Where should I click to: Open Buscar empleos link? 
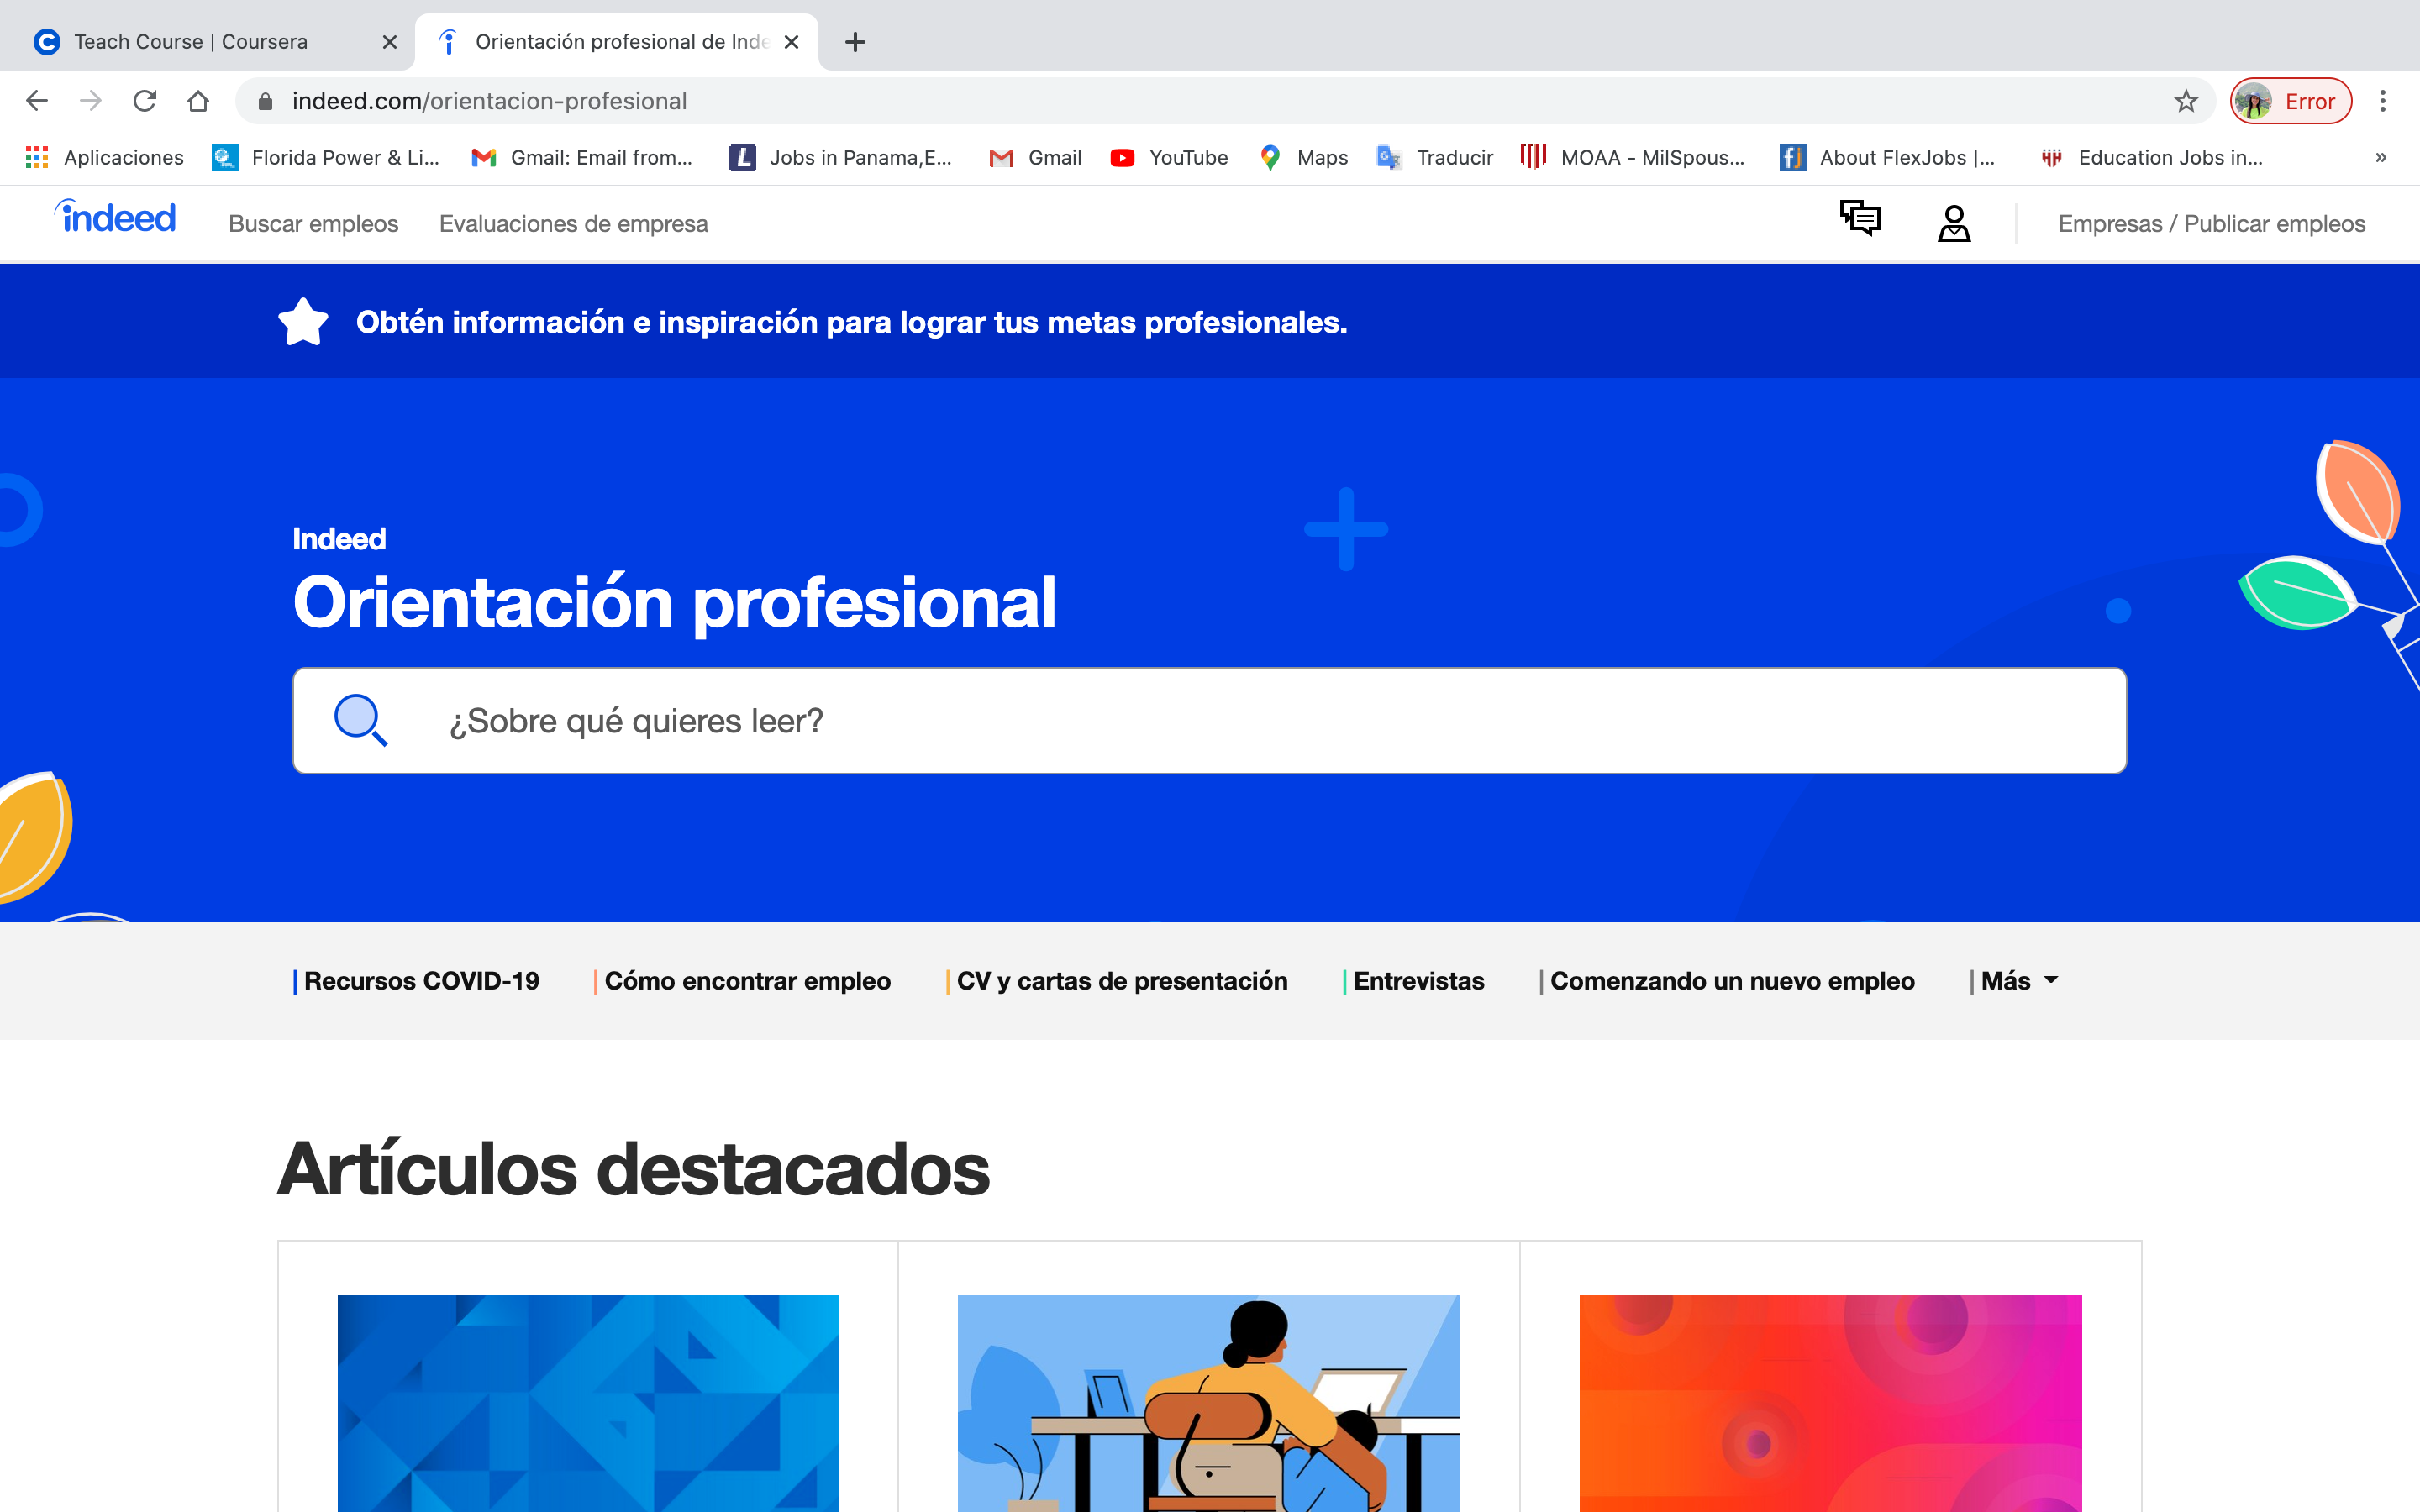[x=313, y=224]
